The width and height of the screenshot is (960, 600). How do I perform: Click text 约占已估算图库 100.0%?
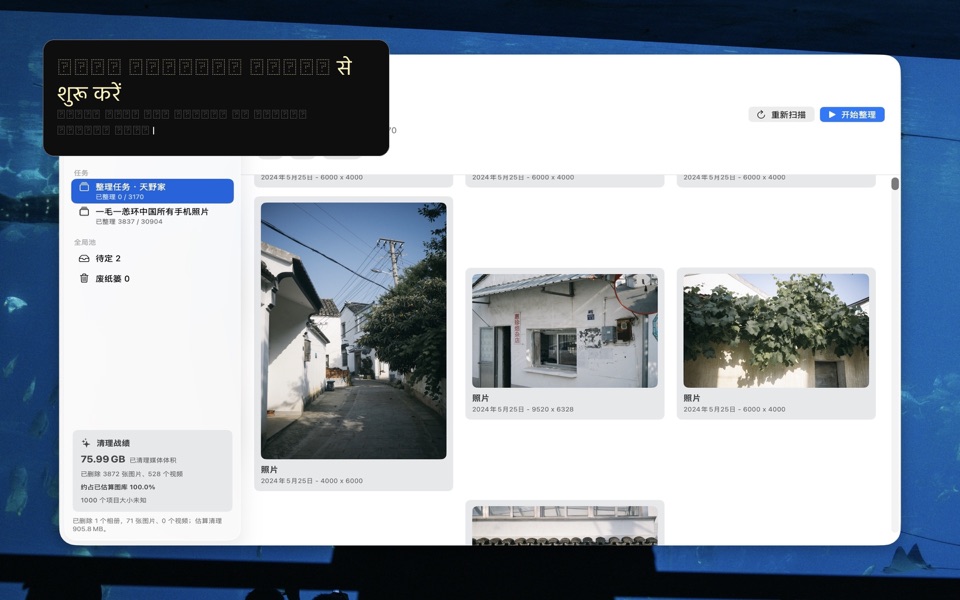[x=118, y=487]
